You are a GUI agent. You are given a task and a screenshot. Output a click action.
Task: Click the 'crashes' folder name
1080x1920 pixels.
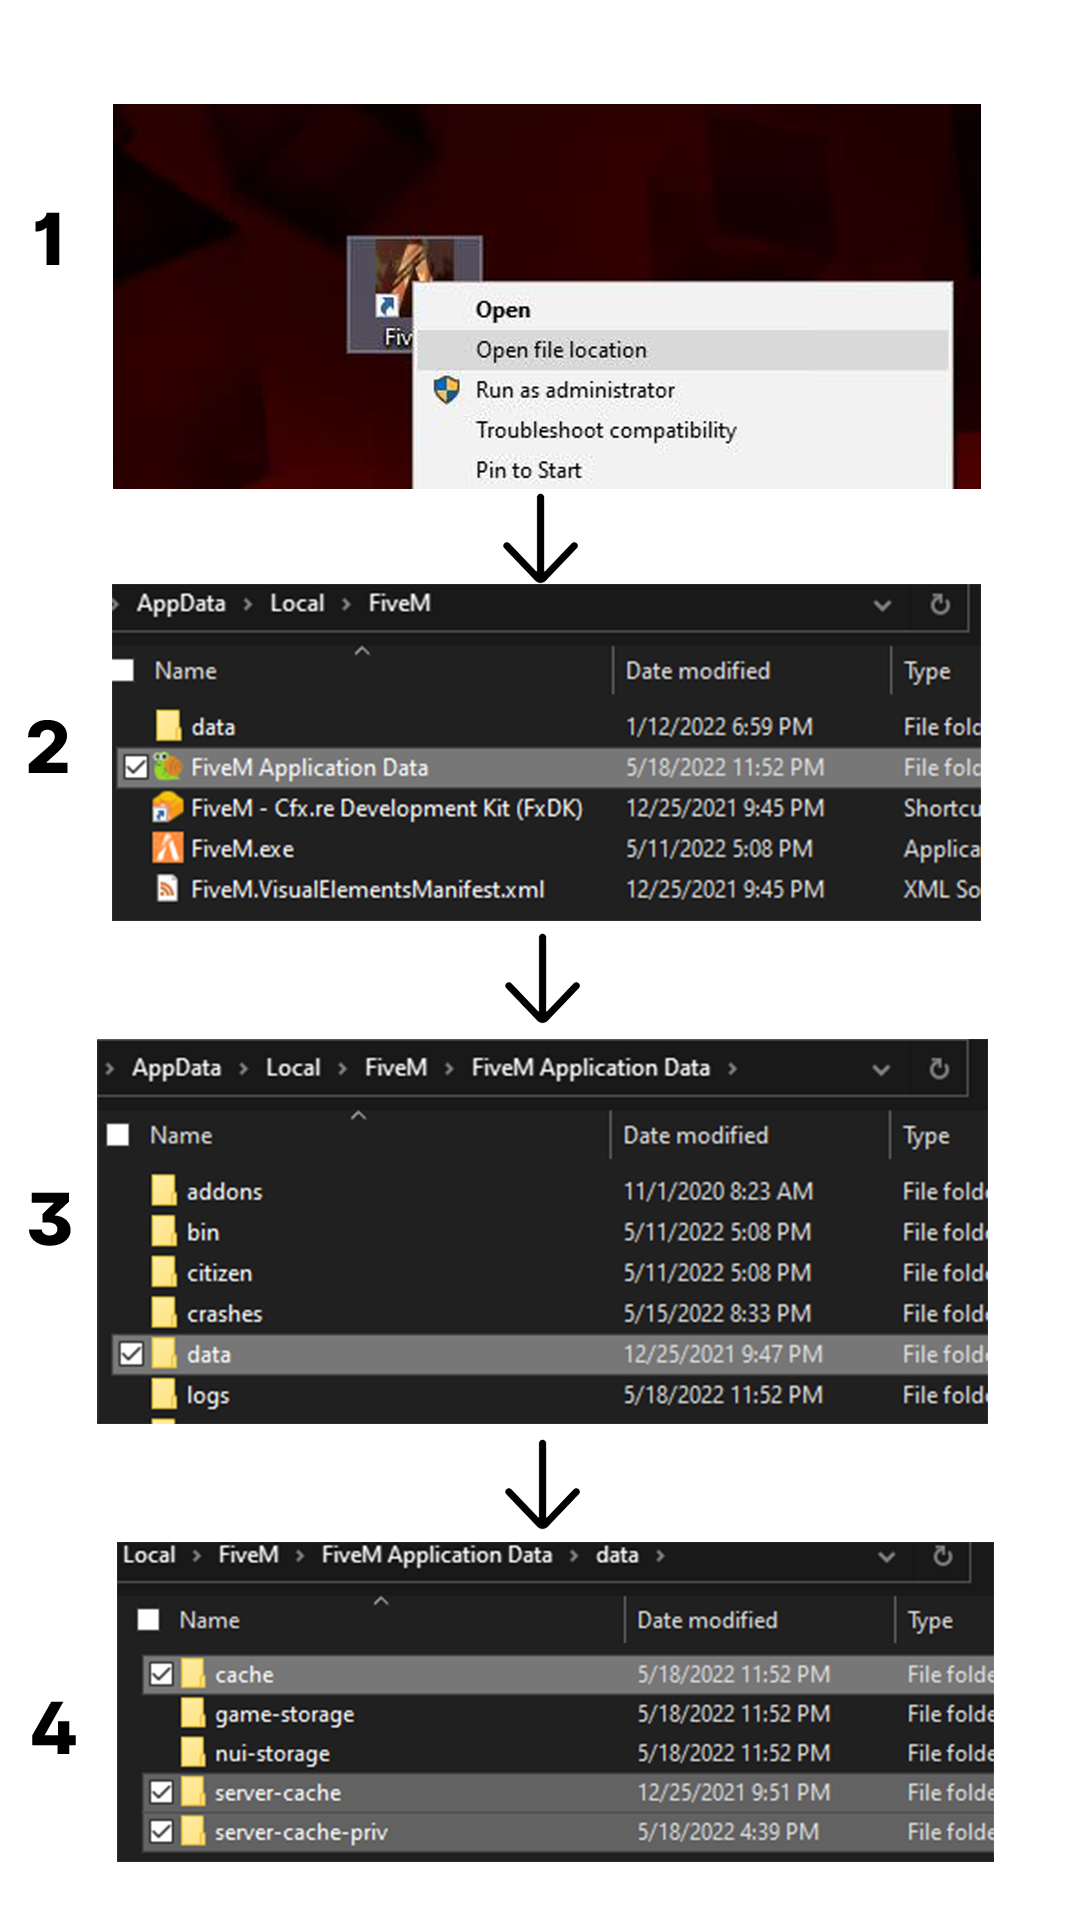click(224, 1314)
